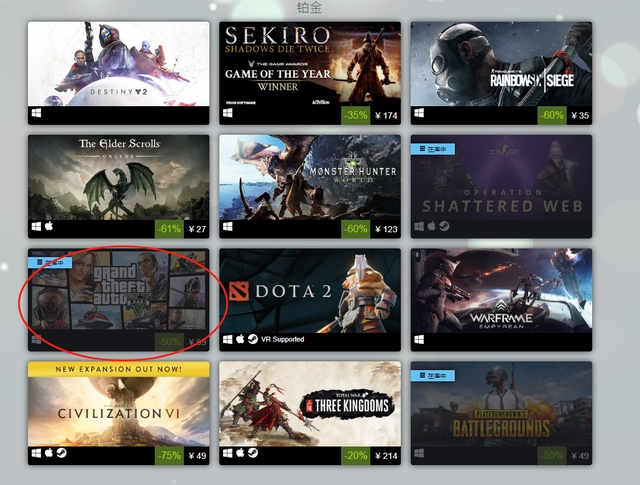Image resolution: width=640 pixels, height=485 pixels.
Task: Click the ¥ 27 price of Elder Scrolls Online
Action: point(197,229)
